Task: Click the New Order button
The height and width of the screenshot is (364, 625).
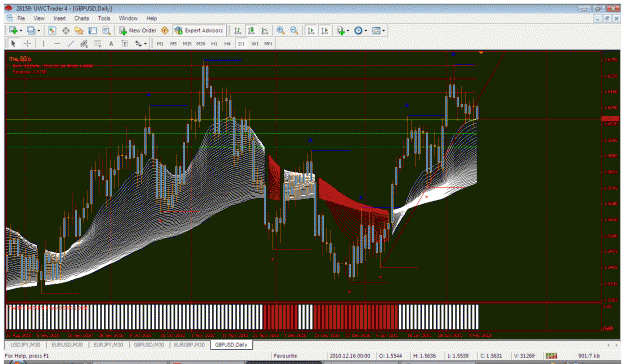Action: 138,31
